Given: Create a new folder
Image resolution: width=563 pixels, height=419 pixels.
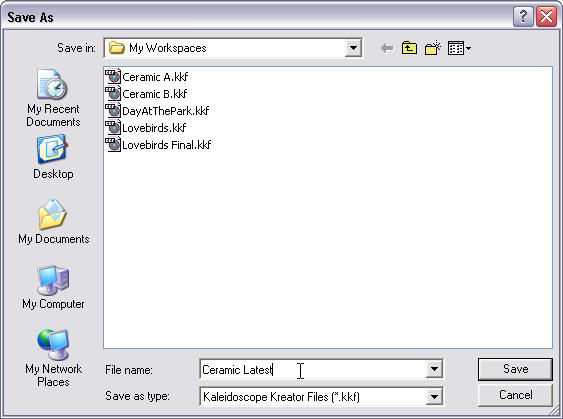Looking at the screenshot, I should pyautogui.click(x=433, y=48).
